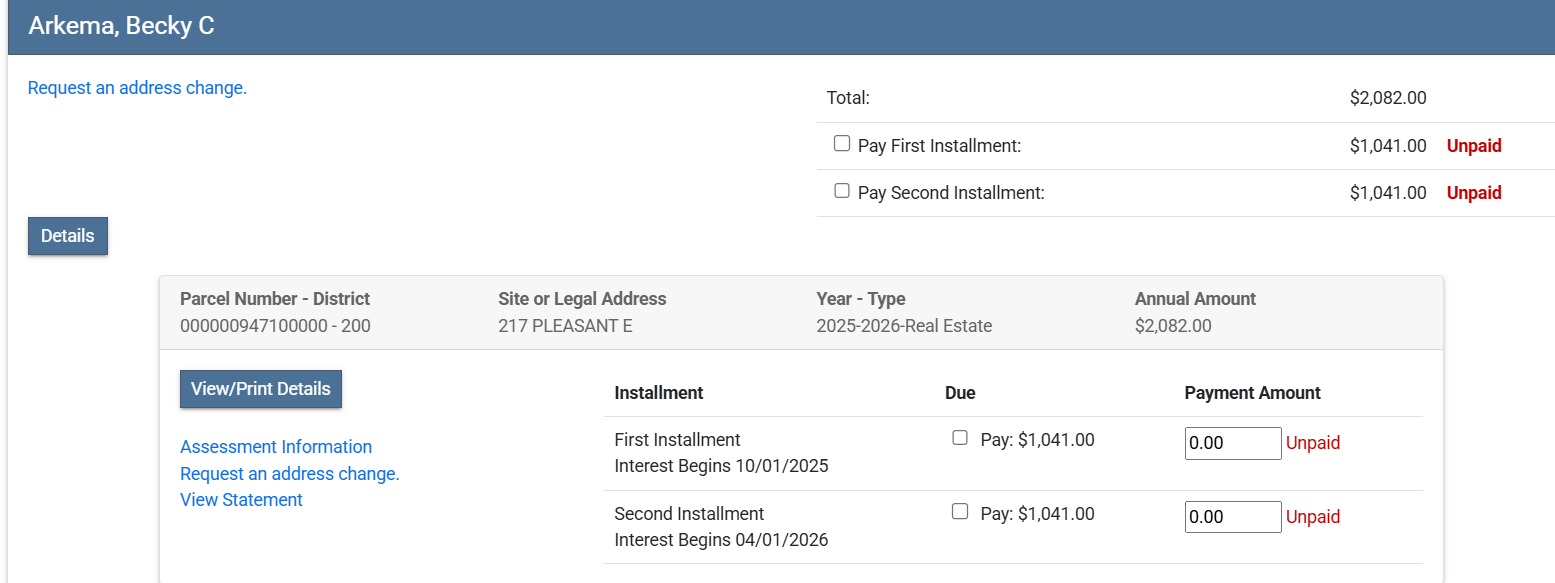
Task: Open the Assessment Information link
Action: point(276,447)
